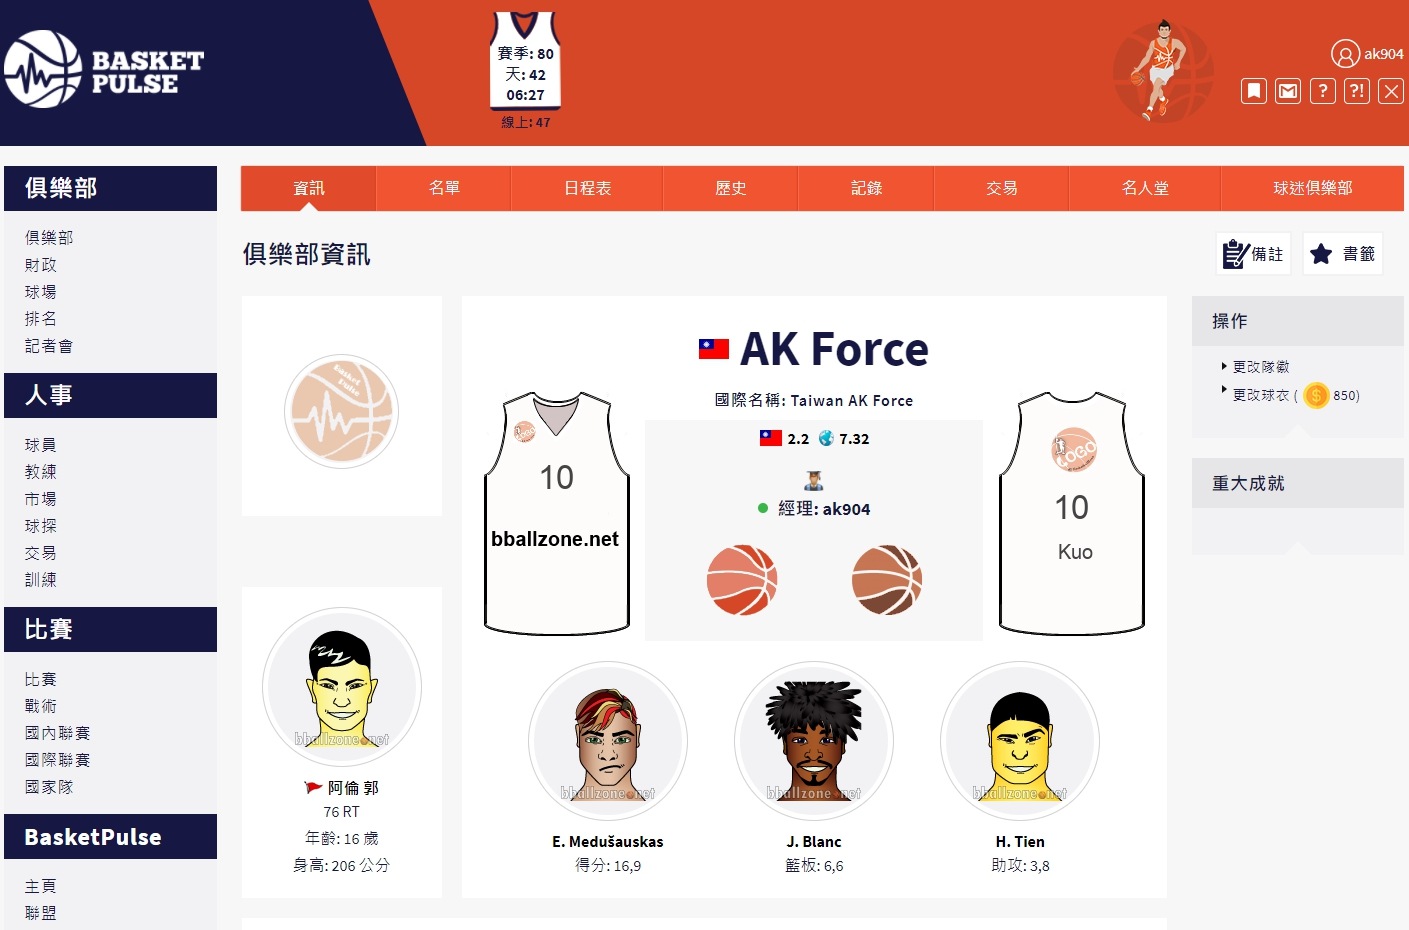Select the brown basketball color swatch
The width and height of the screenshot is (1409, 930).
pyautogui.click(x=887, y=580)
